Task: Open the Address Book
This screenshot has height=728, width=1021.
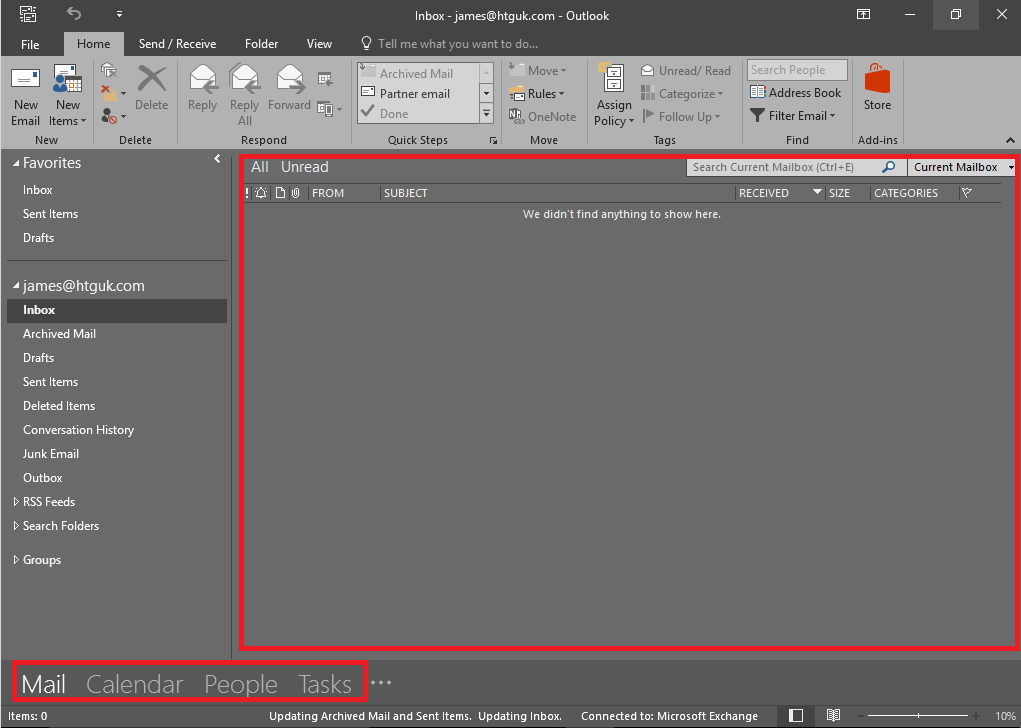Action: coord(796,92)
